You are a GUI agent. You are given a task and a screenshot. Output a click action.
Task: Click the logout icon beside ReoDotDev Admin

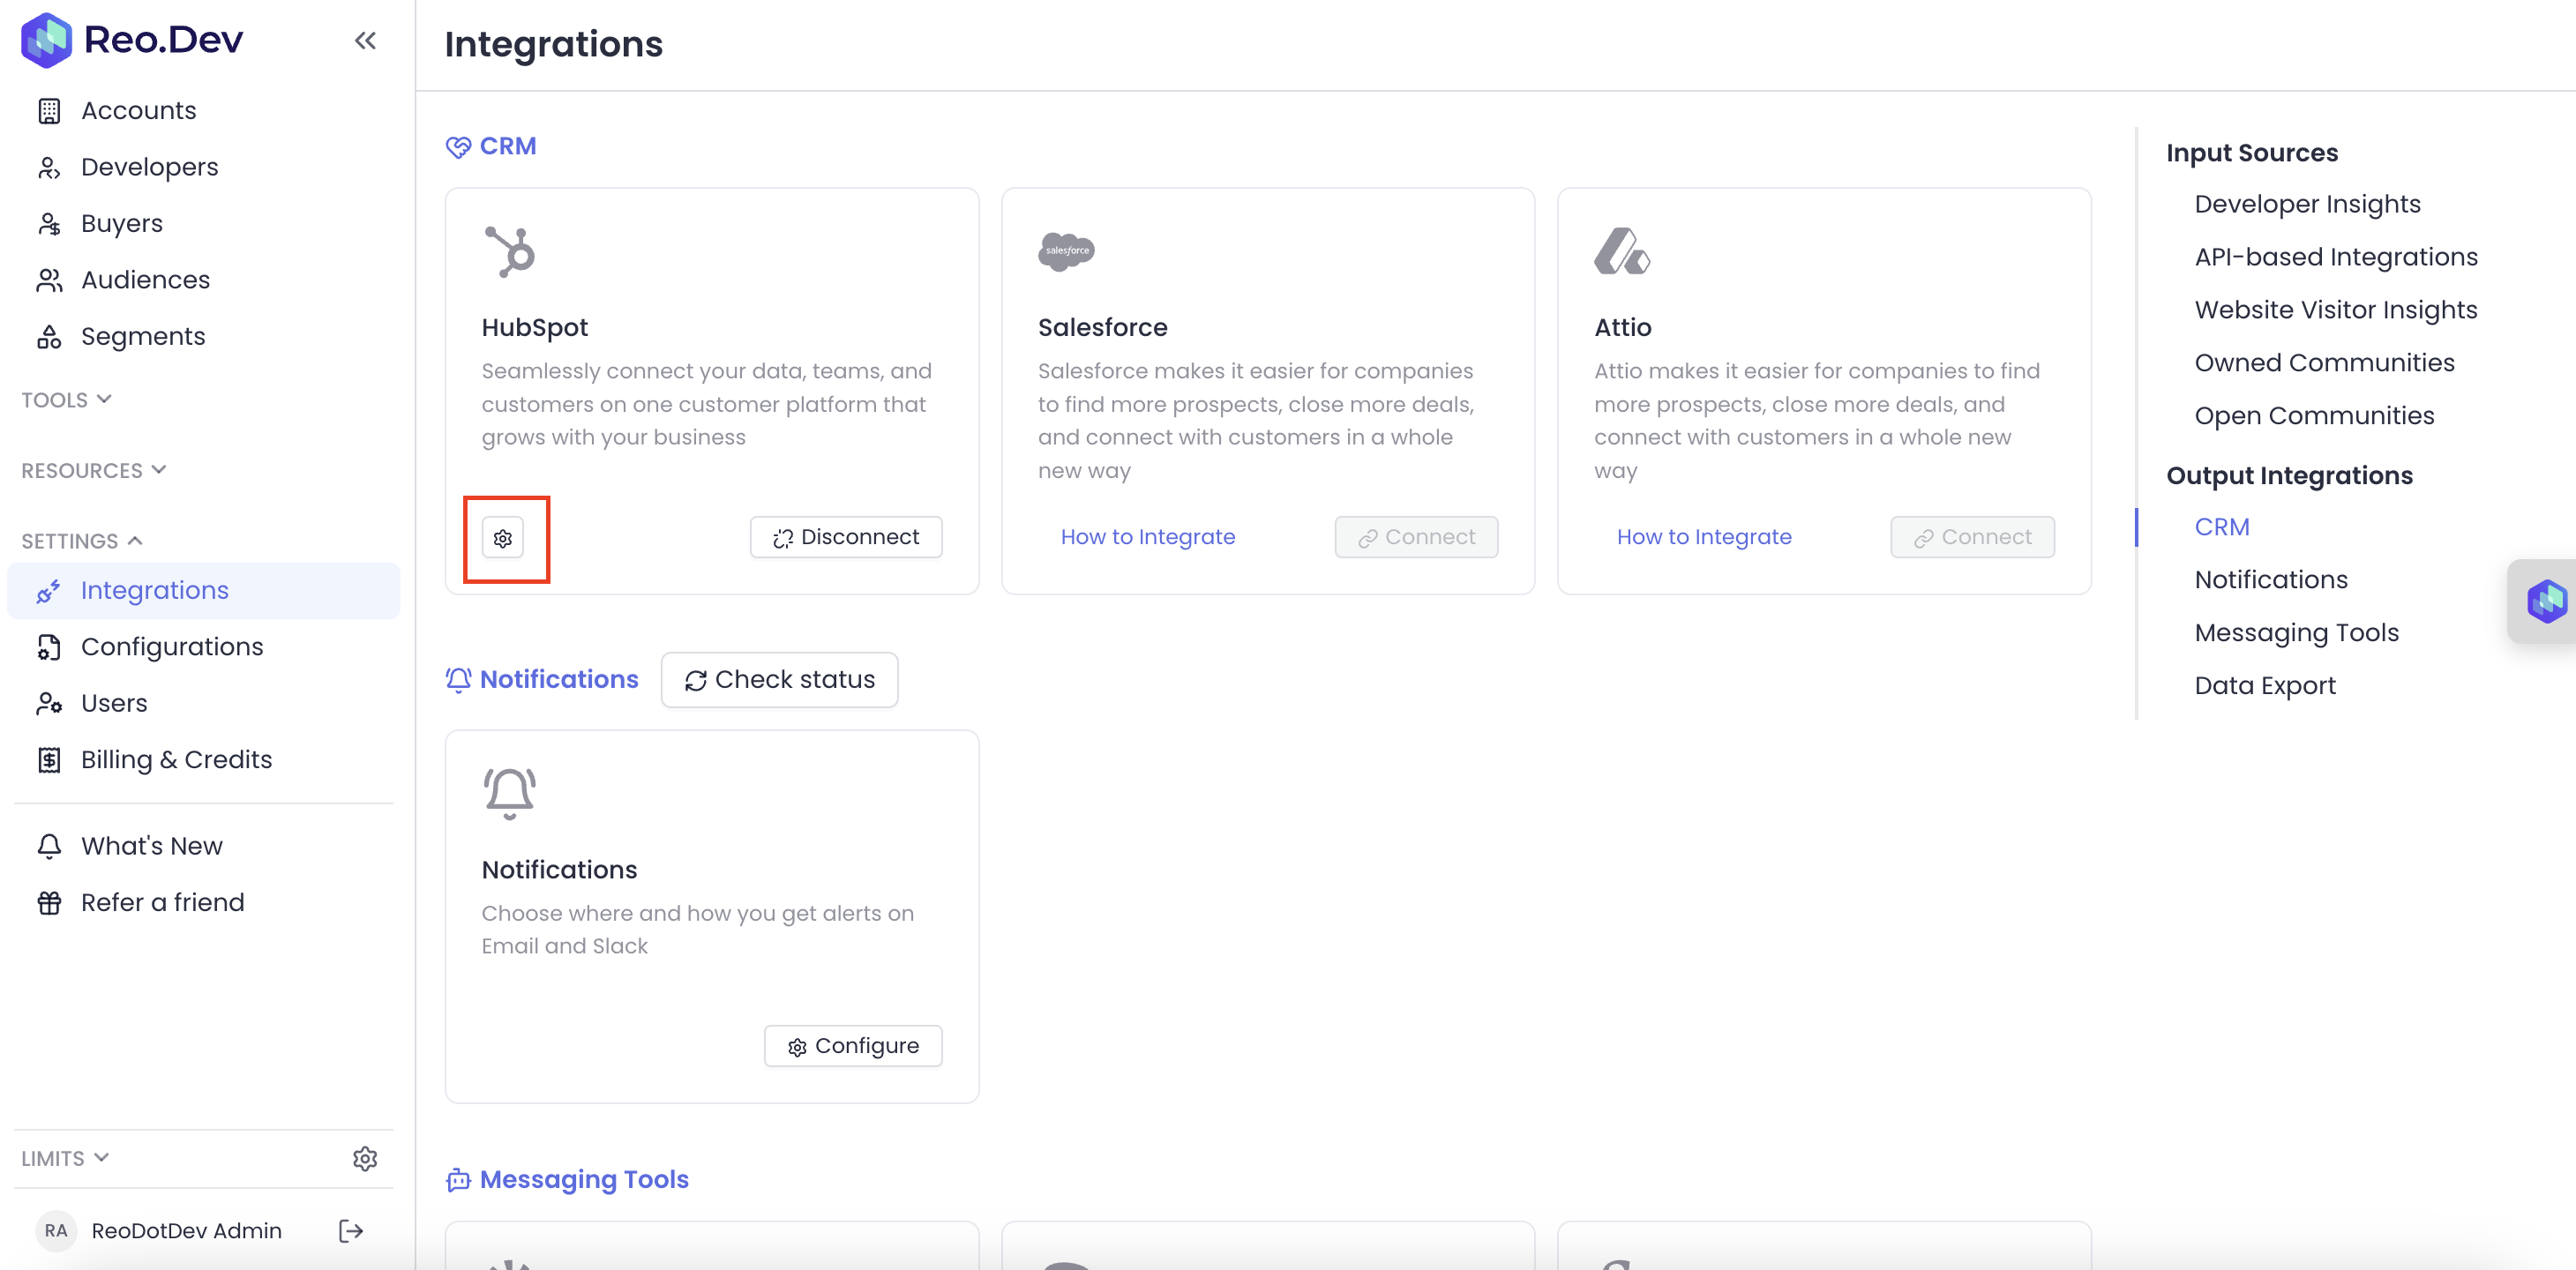pyautogui.click(x=351, y=1230)
